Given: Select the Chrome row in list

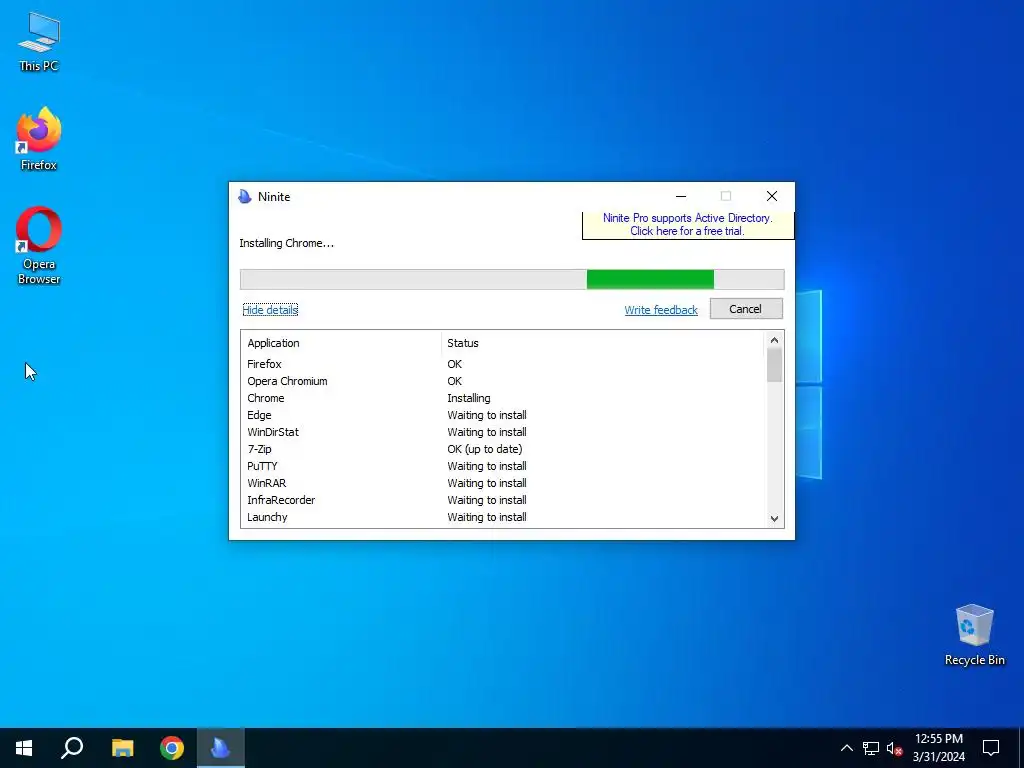Looking at the screenshot, I should (x=503, y=398).
